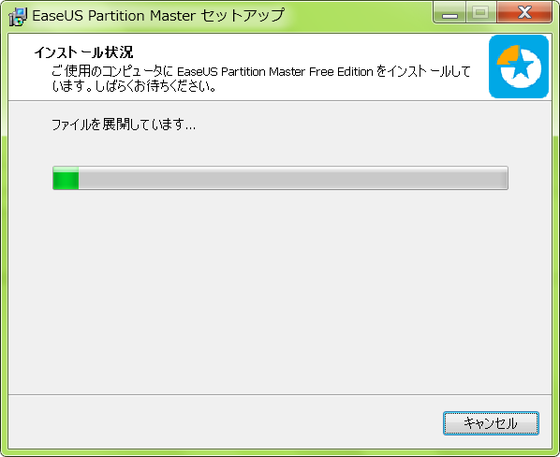Screen dimensions: 560x457
Task: Click blank title bar space beside window title
Action: [357, 16]
